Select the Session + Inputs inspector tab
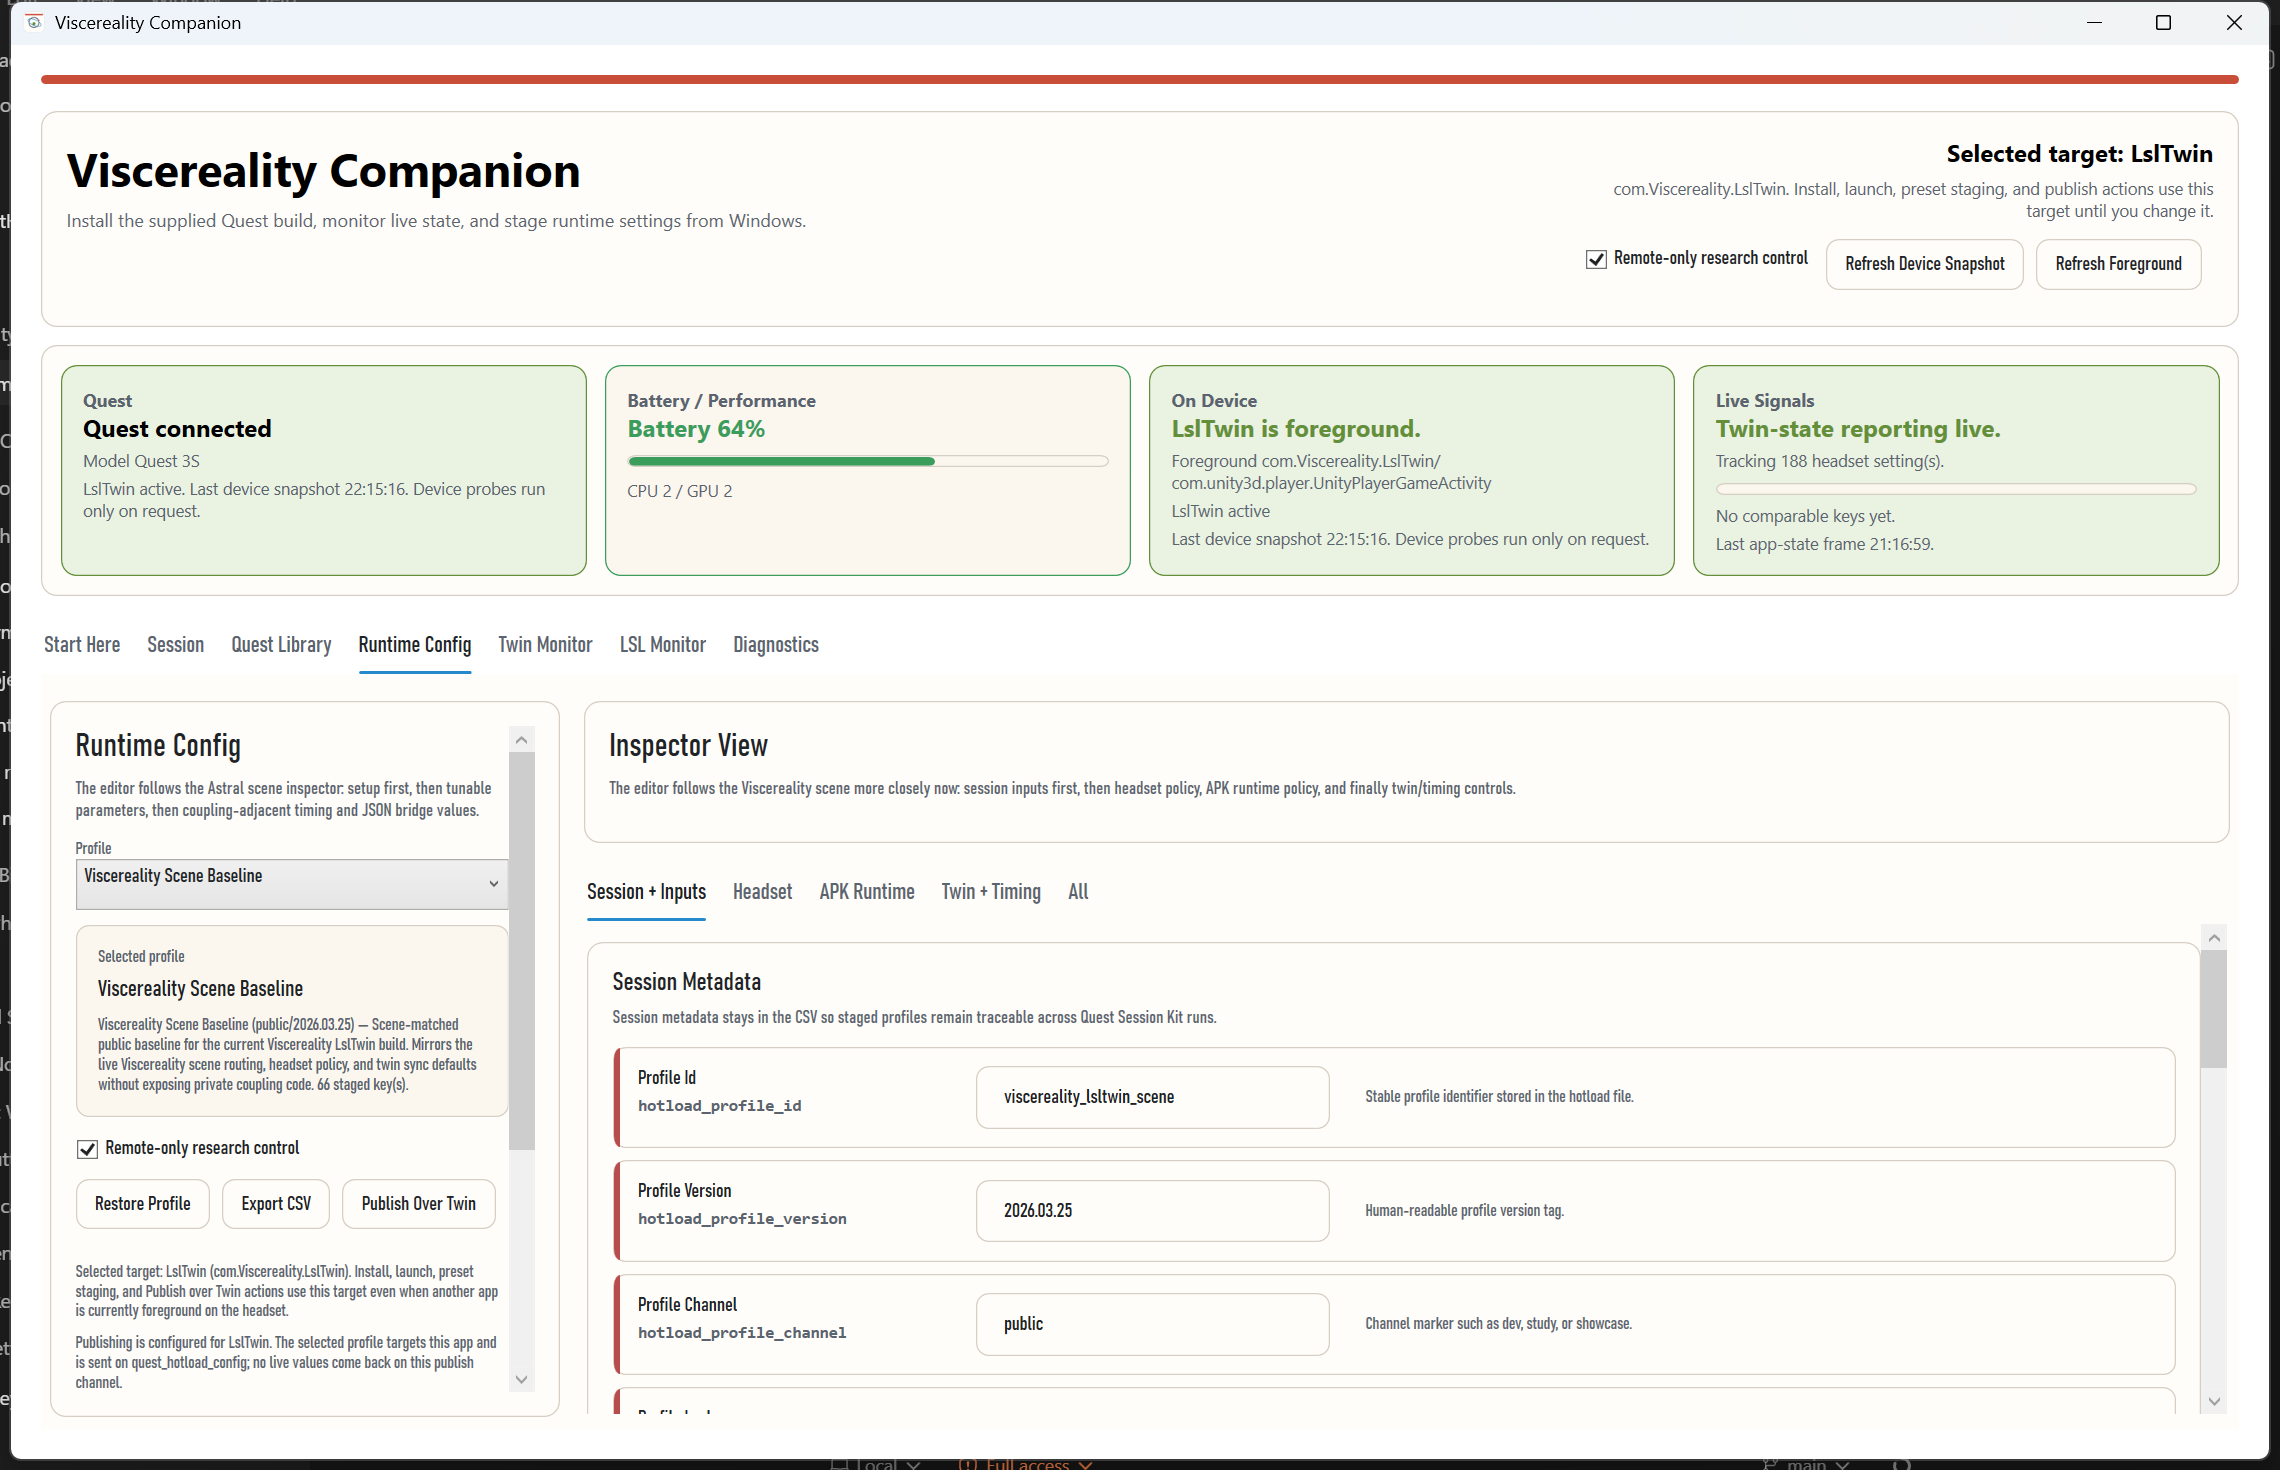The image size is (2280, 1470). click(x=646, y=892)
